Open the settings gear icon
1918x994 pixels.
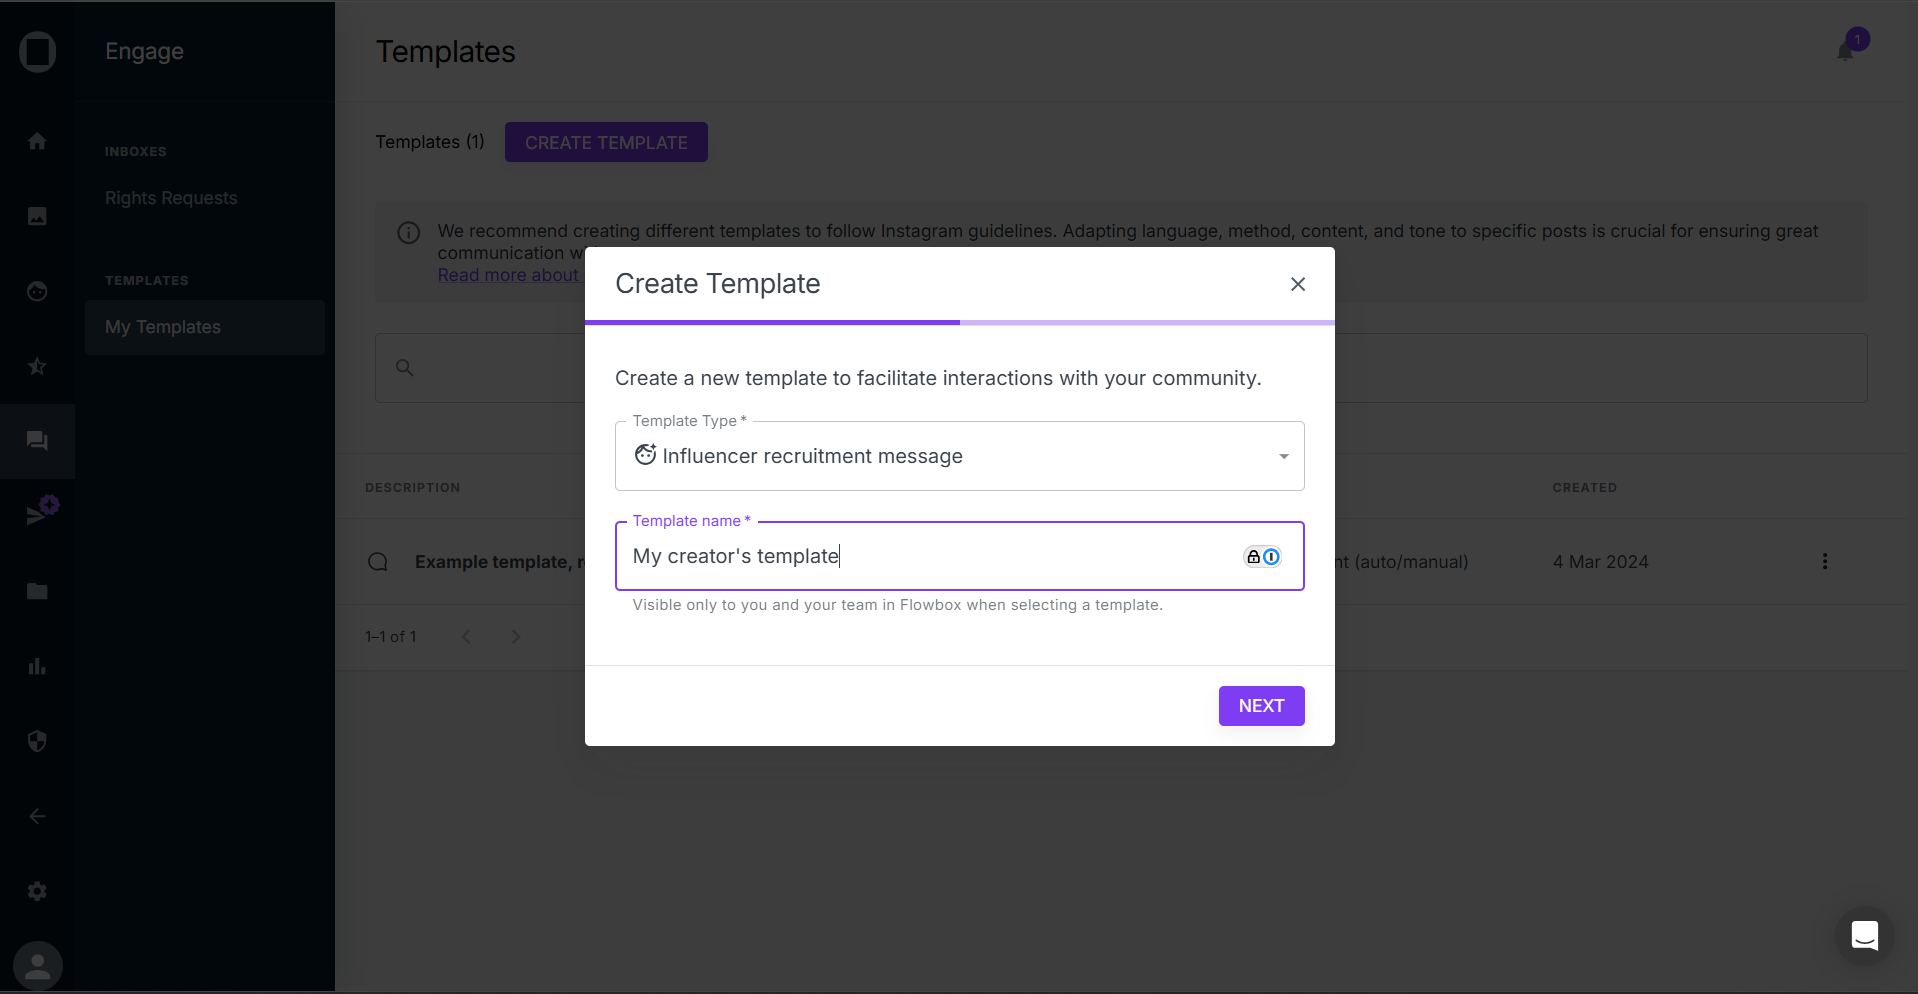click(37, 891)
